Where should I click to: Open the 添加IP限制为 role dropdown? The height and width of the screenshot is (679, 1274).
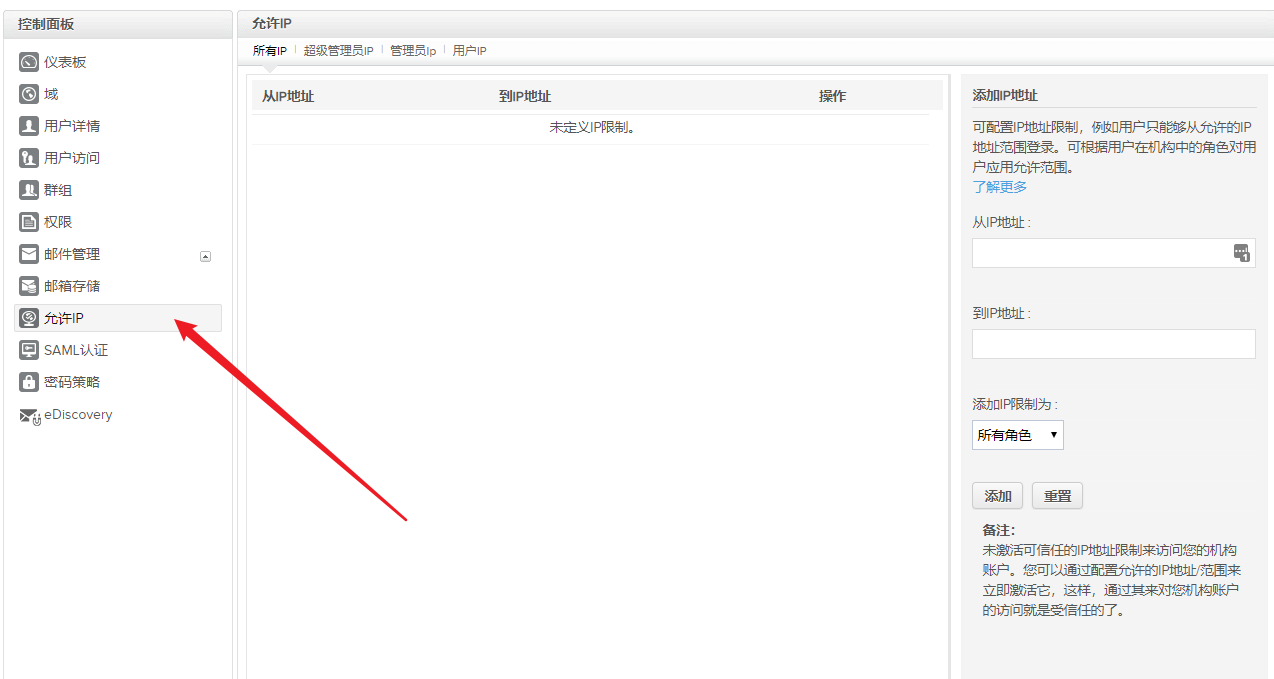point(1018,435)
